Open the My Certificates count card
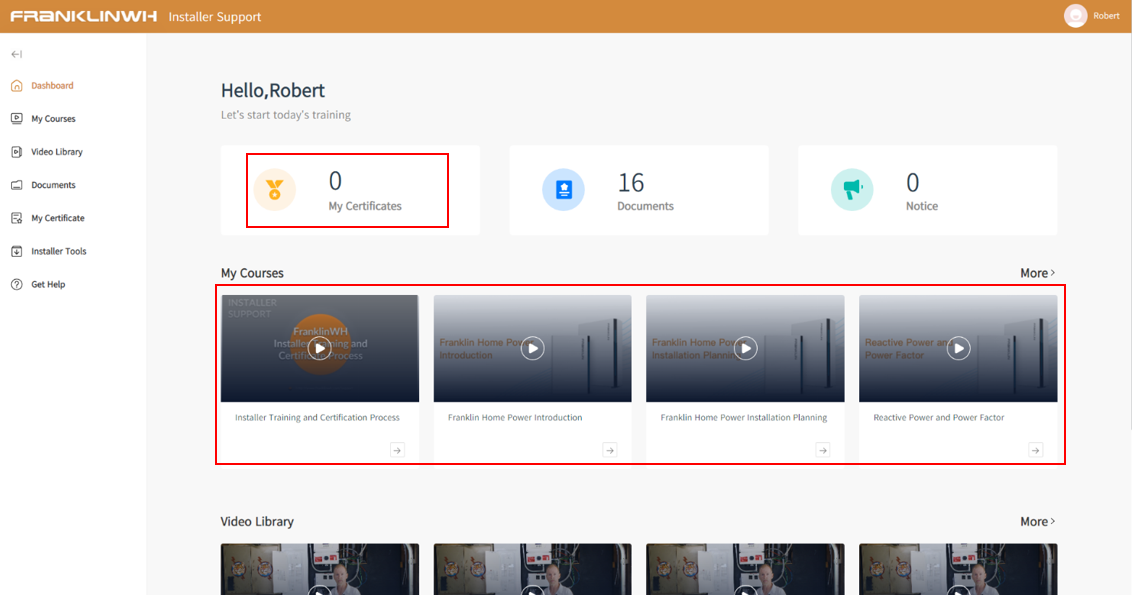This screenshot has height=597, width=1132. coord(350,190)
